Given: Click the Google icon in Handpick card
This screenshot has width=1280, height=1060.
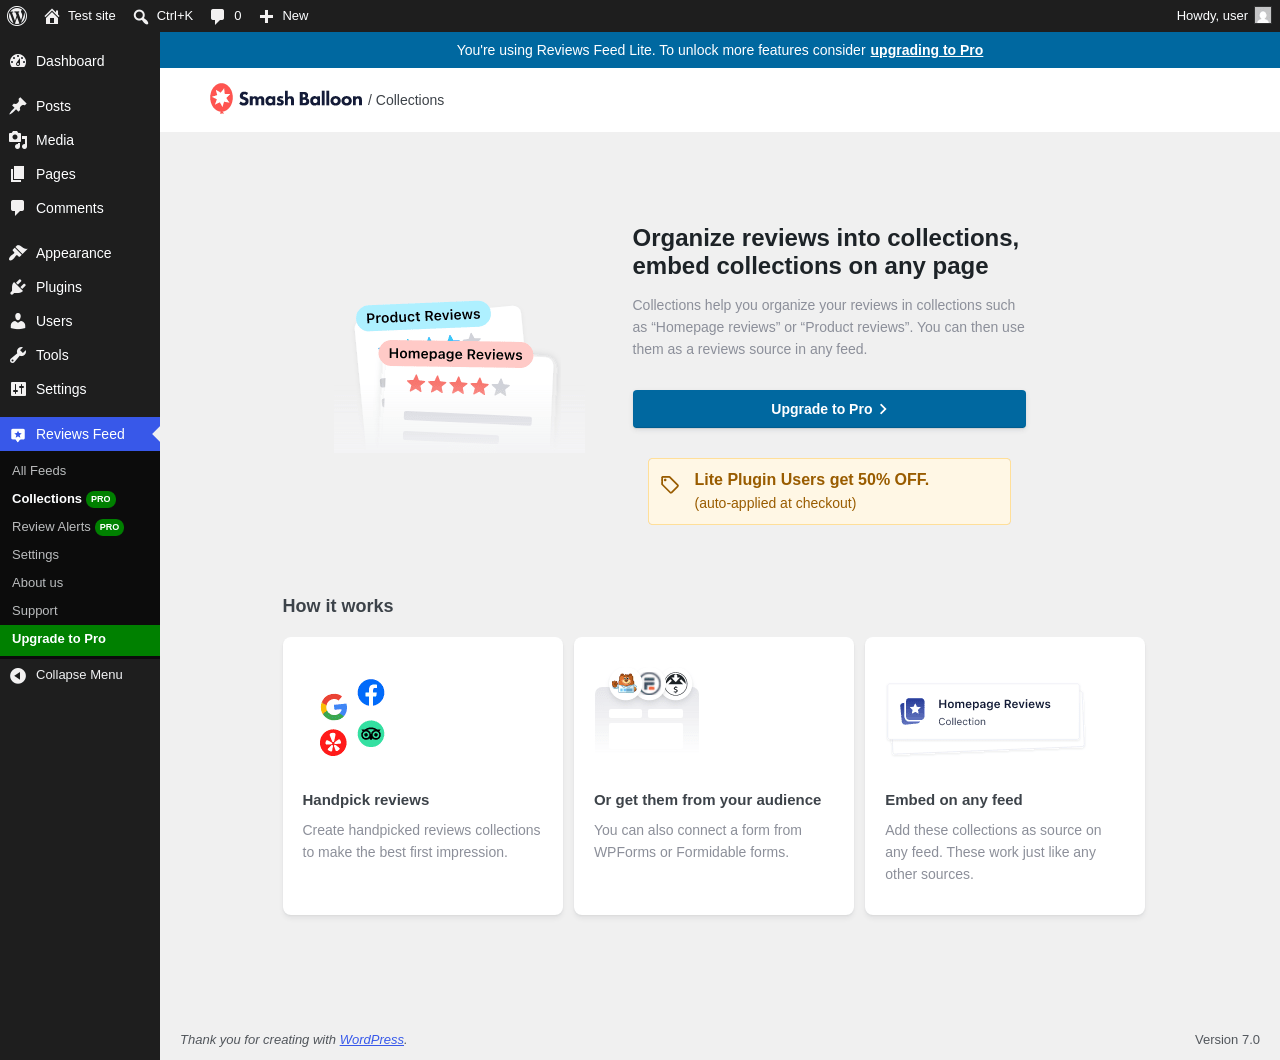Looking at the screenshot, I should tap(334, 707).
